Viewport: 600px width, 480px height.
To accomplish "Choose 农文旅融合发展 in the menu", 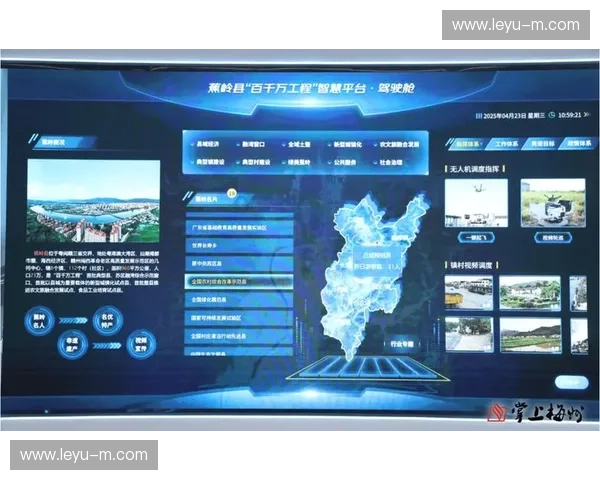I will (398, 146).
